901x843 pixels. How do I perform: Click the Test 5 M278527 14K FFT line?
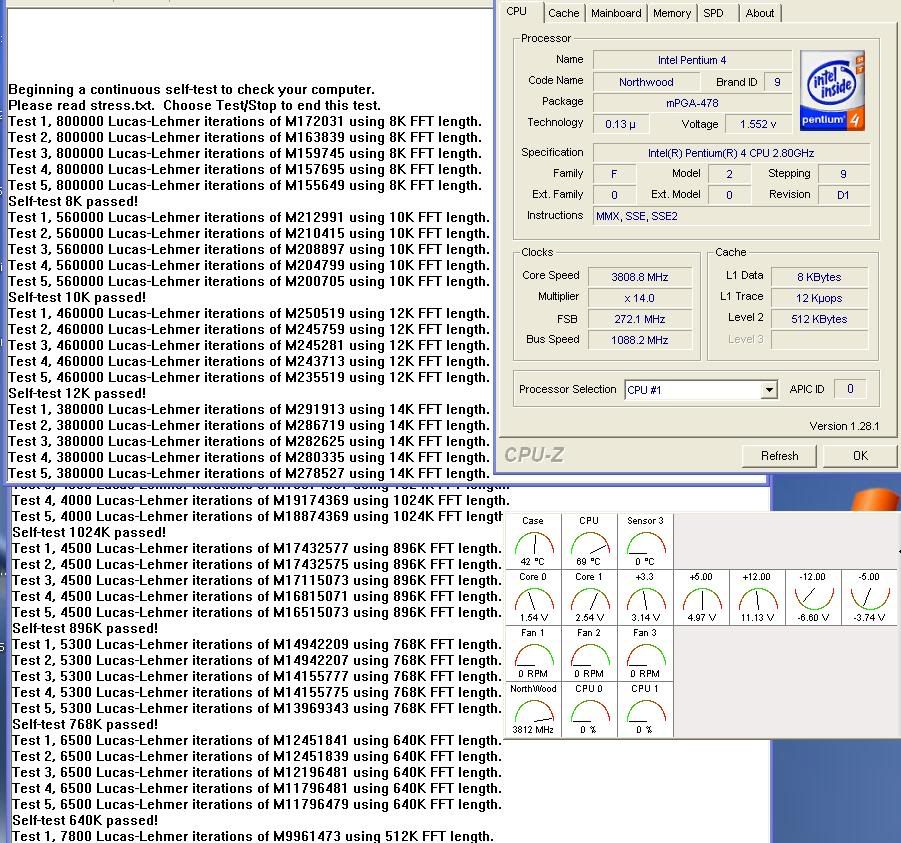pos(249,474)
